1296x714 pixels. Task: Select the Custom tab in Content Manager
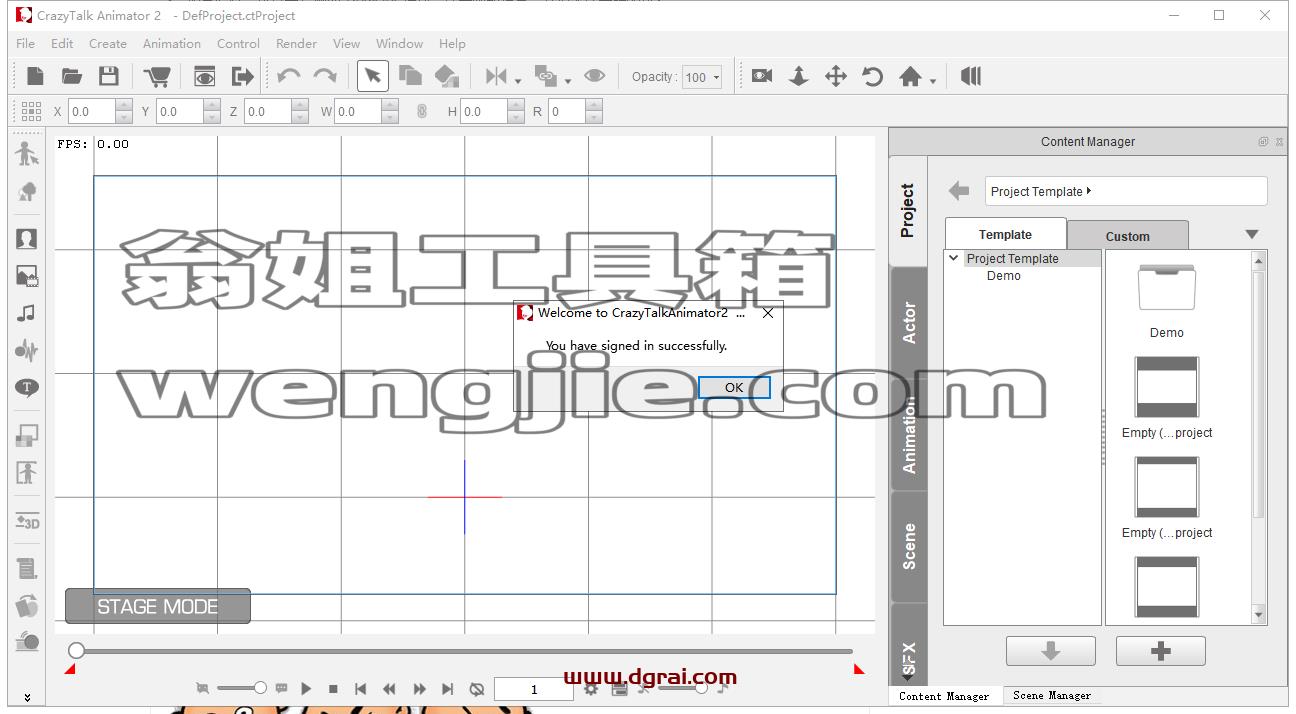(1128, 236)
